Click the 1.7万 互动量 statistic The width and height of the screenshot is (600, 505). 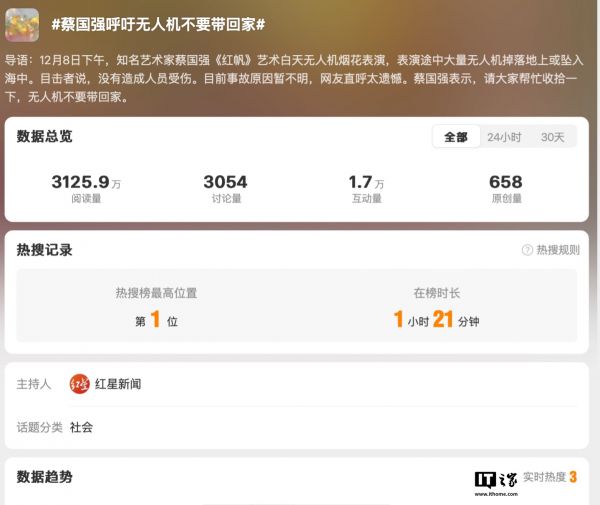[x=366, y=188]
